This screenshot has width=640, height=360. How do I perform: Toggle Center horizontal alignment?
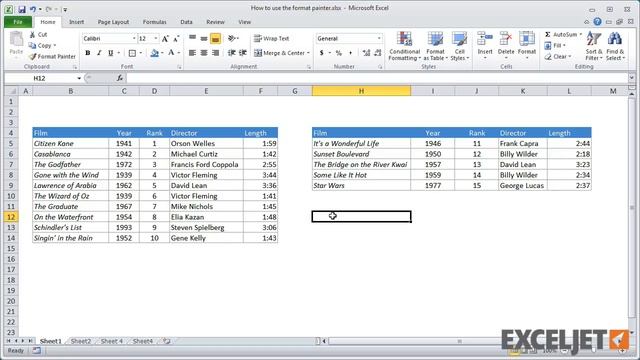tap(204, 53)
